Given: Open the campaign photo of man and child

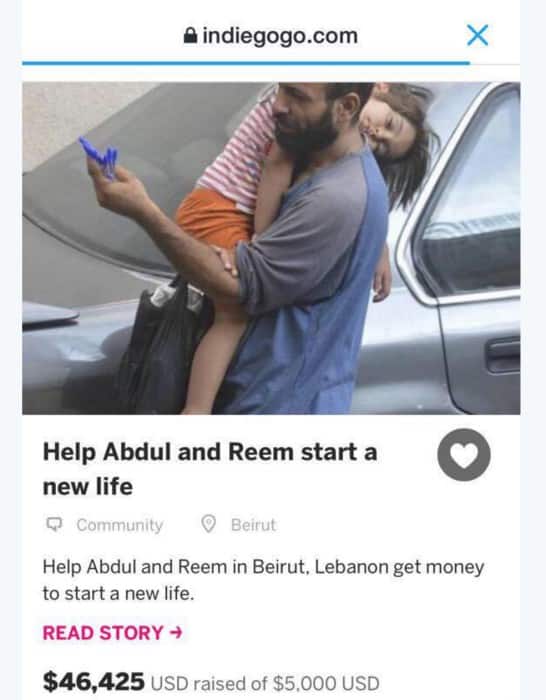Looking at the screenshot, I should (x=271, y=248).
